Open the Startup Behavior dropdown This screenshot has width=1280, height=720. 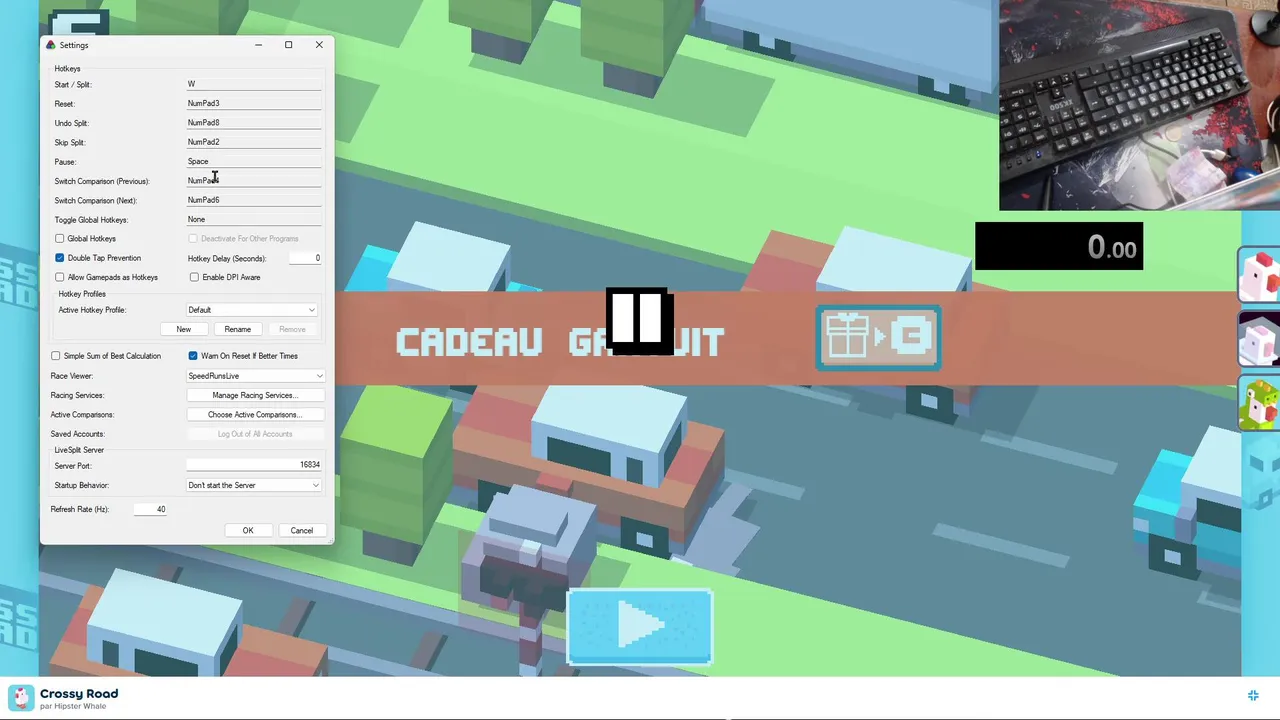[x=254, y=485]
